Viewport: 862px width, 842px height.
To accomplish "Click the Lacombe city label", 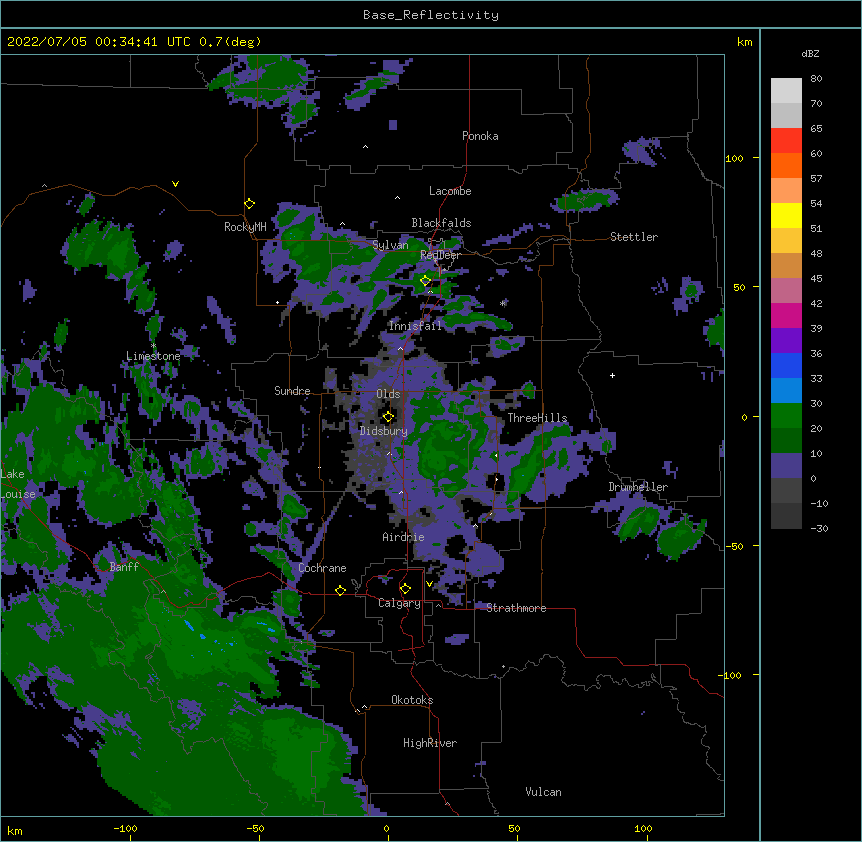I will click(450, 191).
